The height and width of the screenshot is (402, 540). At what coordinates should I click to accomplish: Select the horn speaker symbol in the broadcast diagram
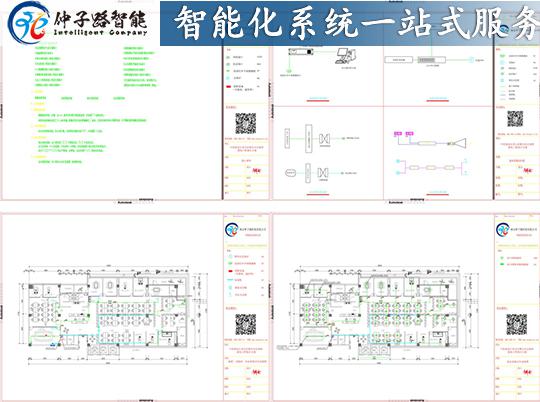click(x=457, y=143)
